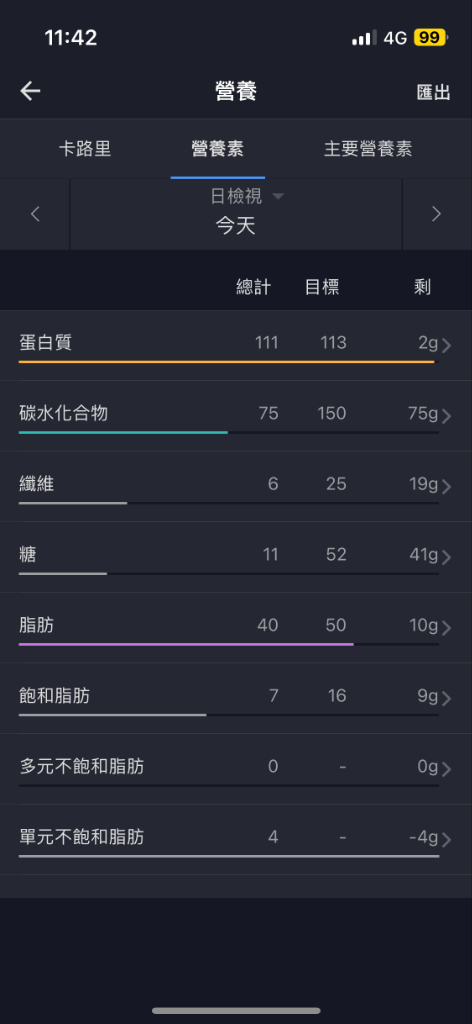The image size is (472, 1024).
Task: Tap the 今天 date label
Action: coord(236,226)
